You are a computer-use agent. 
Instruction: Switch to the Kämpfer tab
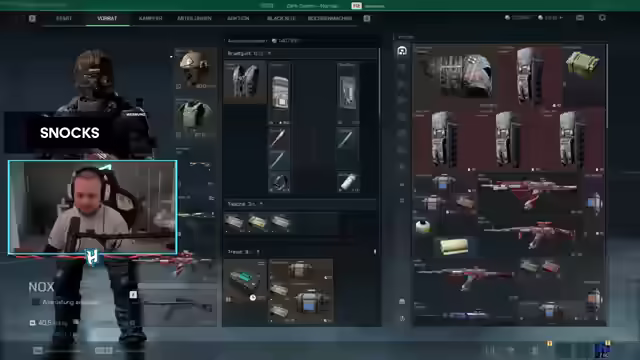150,18
